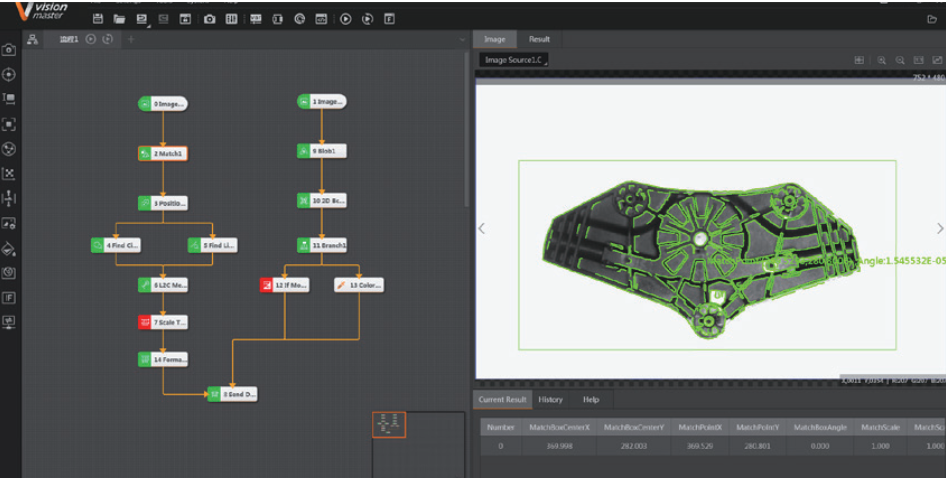Select the 9 Blob1 node
The height and width of the screenshot is (478, 946).
(322, 151)
